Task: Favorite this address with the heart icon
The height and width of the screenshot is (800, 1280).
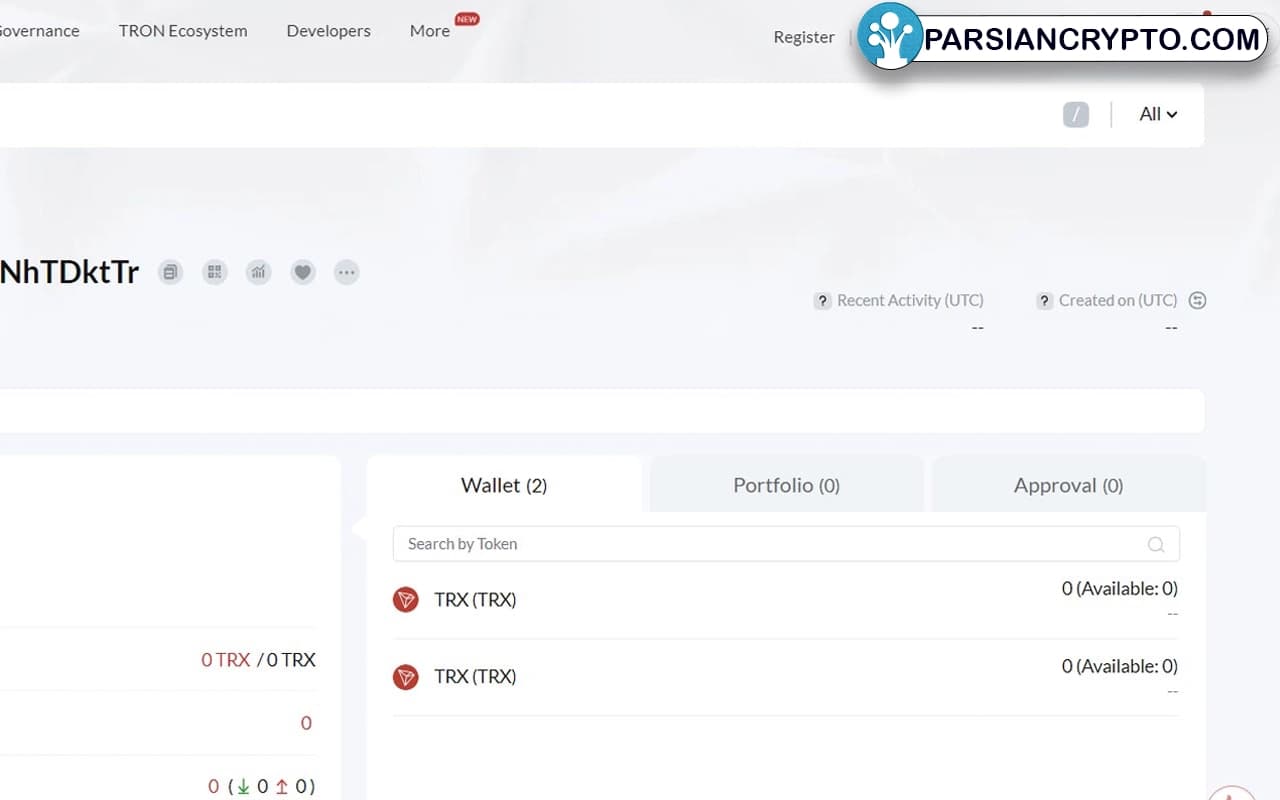Action: [303, 272]
